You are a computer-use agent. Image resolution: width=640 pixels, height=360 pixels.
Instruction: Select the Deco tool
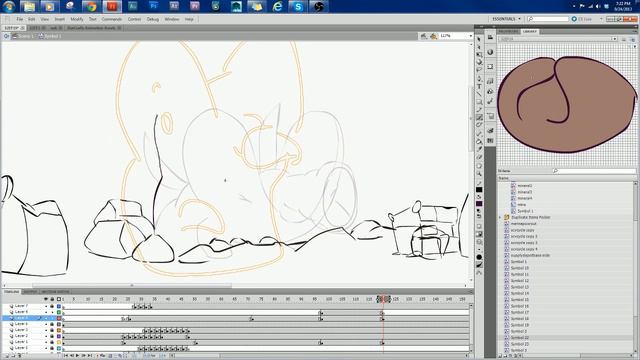(x=479, y=125)
